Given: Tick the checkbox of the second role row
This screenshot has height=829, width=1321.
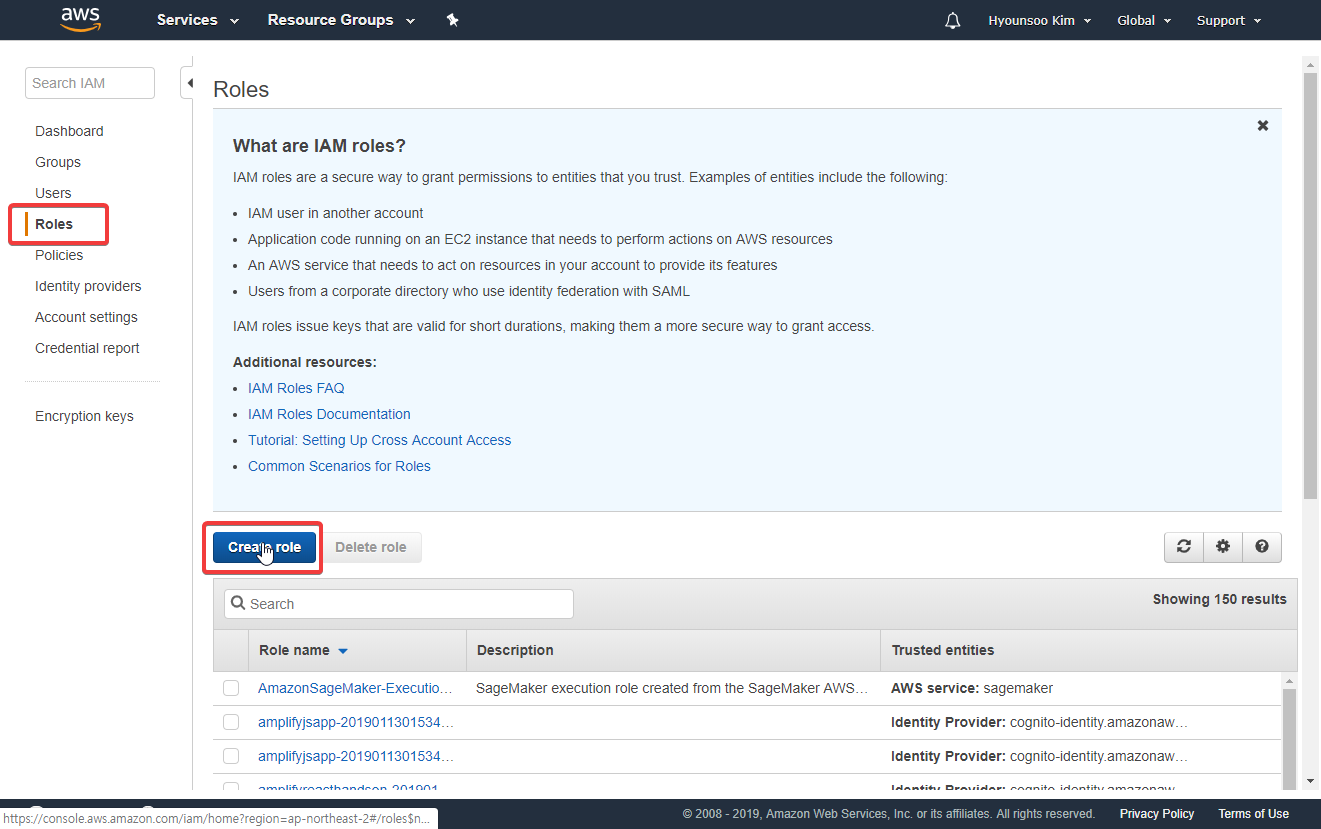Looking at the screenshot, I should [231, 722].
